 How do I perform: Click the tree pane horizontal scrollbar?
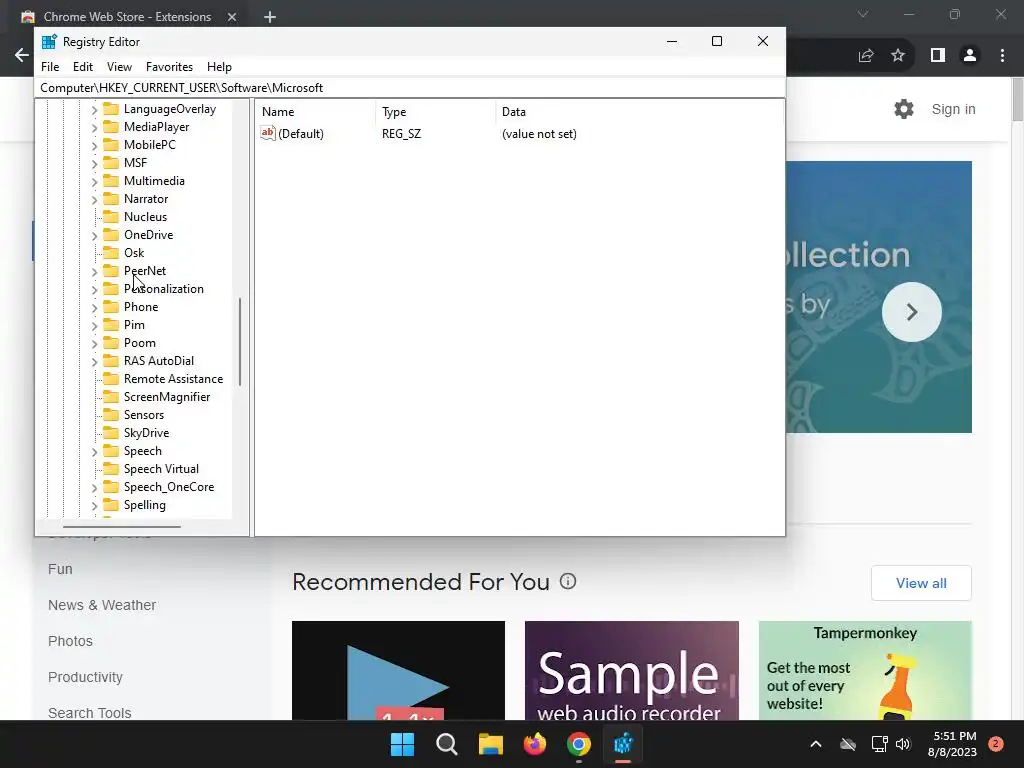[x=121, y=526]
